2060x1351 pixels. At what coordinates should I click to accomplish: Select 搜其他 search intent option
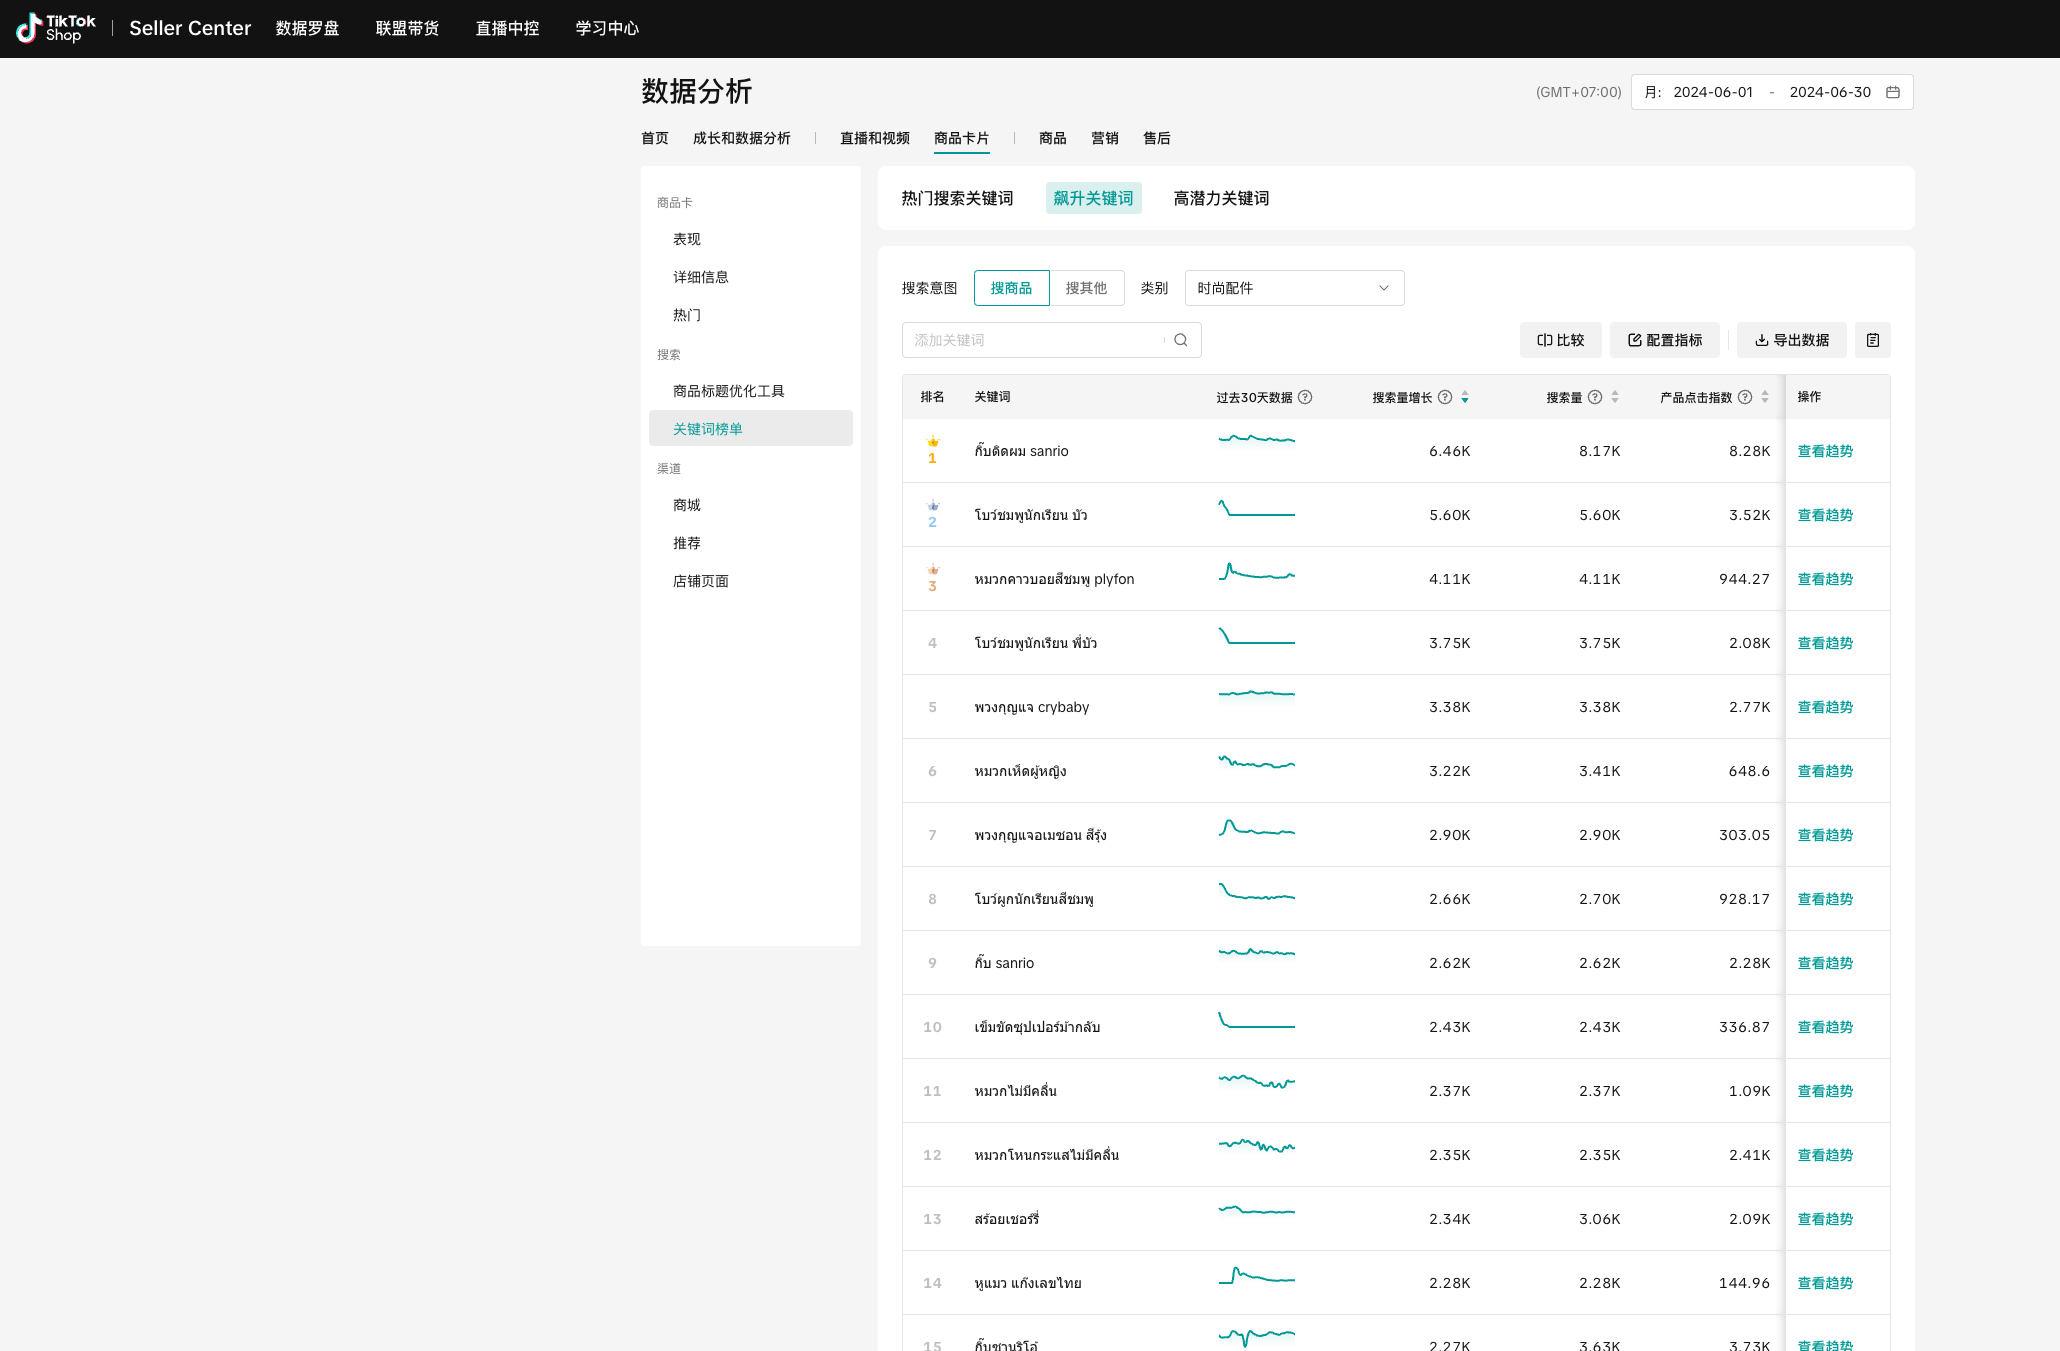(1086, 288)
